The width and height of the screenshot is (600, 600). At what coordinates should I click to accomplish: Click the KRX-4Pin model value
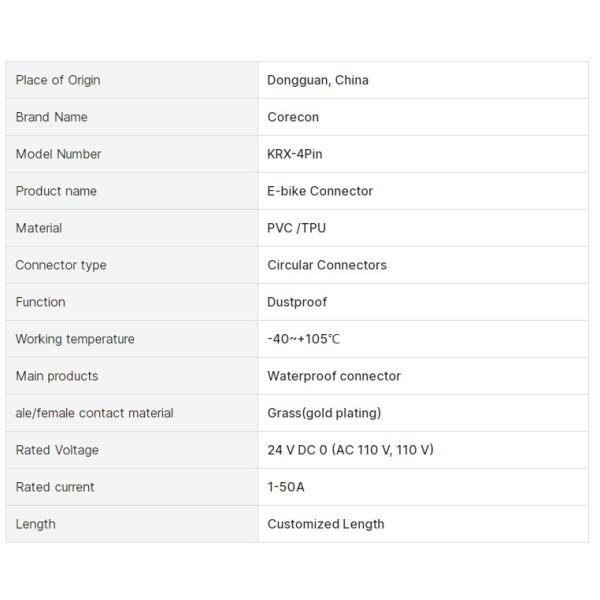[295, 154]
